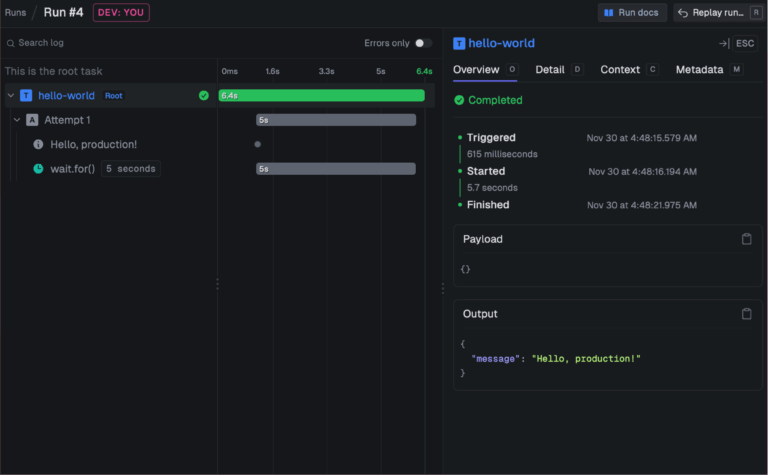The width and height of the screenshot is (768, 475).
Task: Switch to the Overview tab
Action: [x=485, y=70]
